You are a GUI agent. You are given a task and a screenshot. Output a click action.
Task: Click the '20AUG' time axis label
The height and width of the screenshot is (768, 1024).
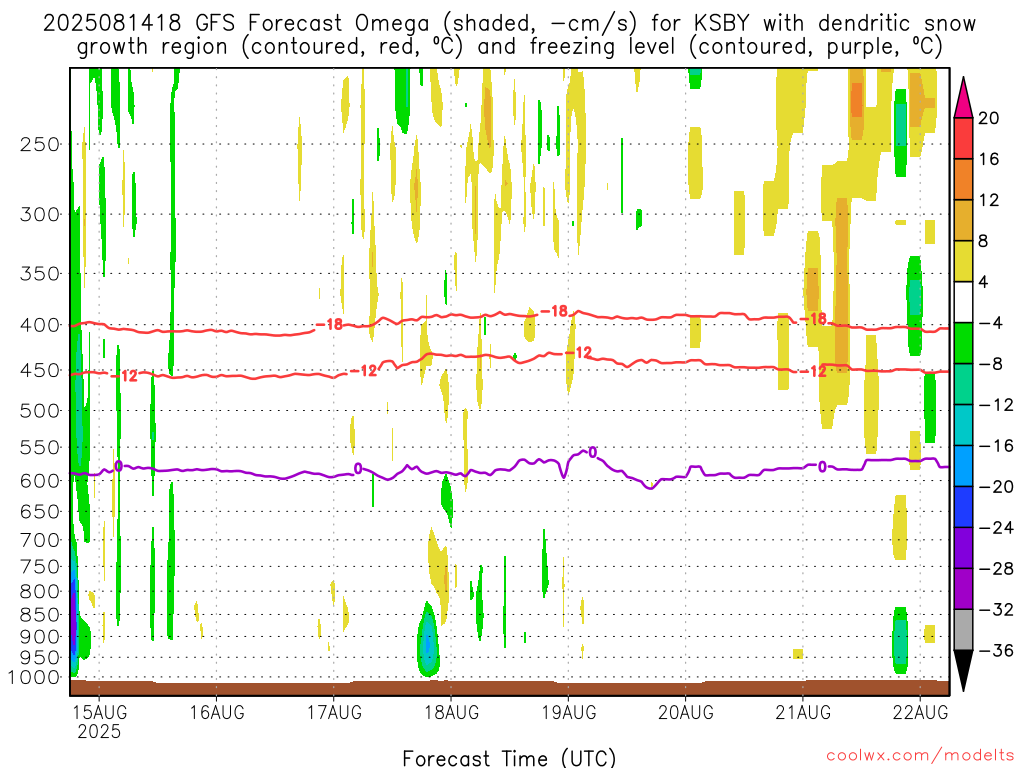click(686, 712)
